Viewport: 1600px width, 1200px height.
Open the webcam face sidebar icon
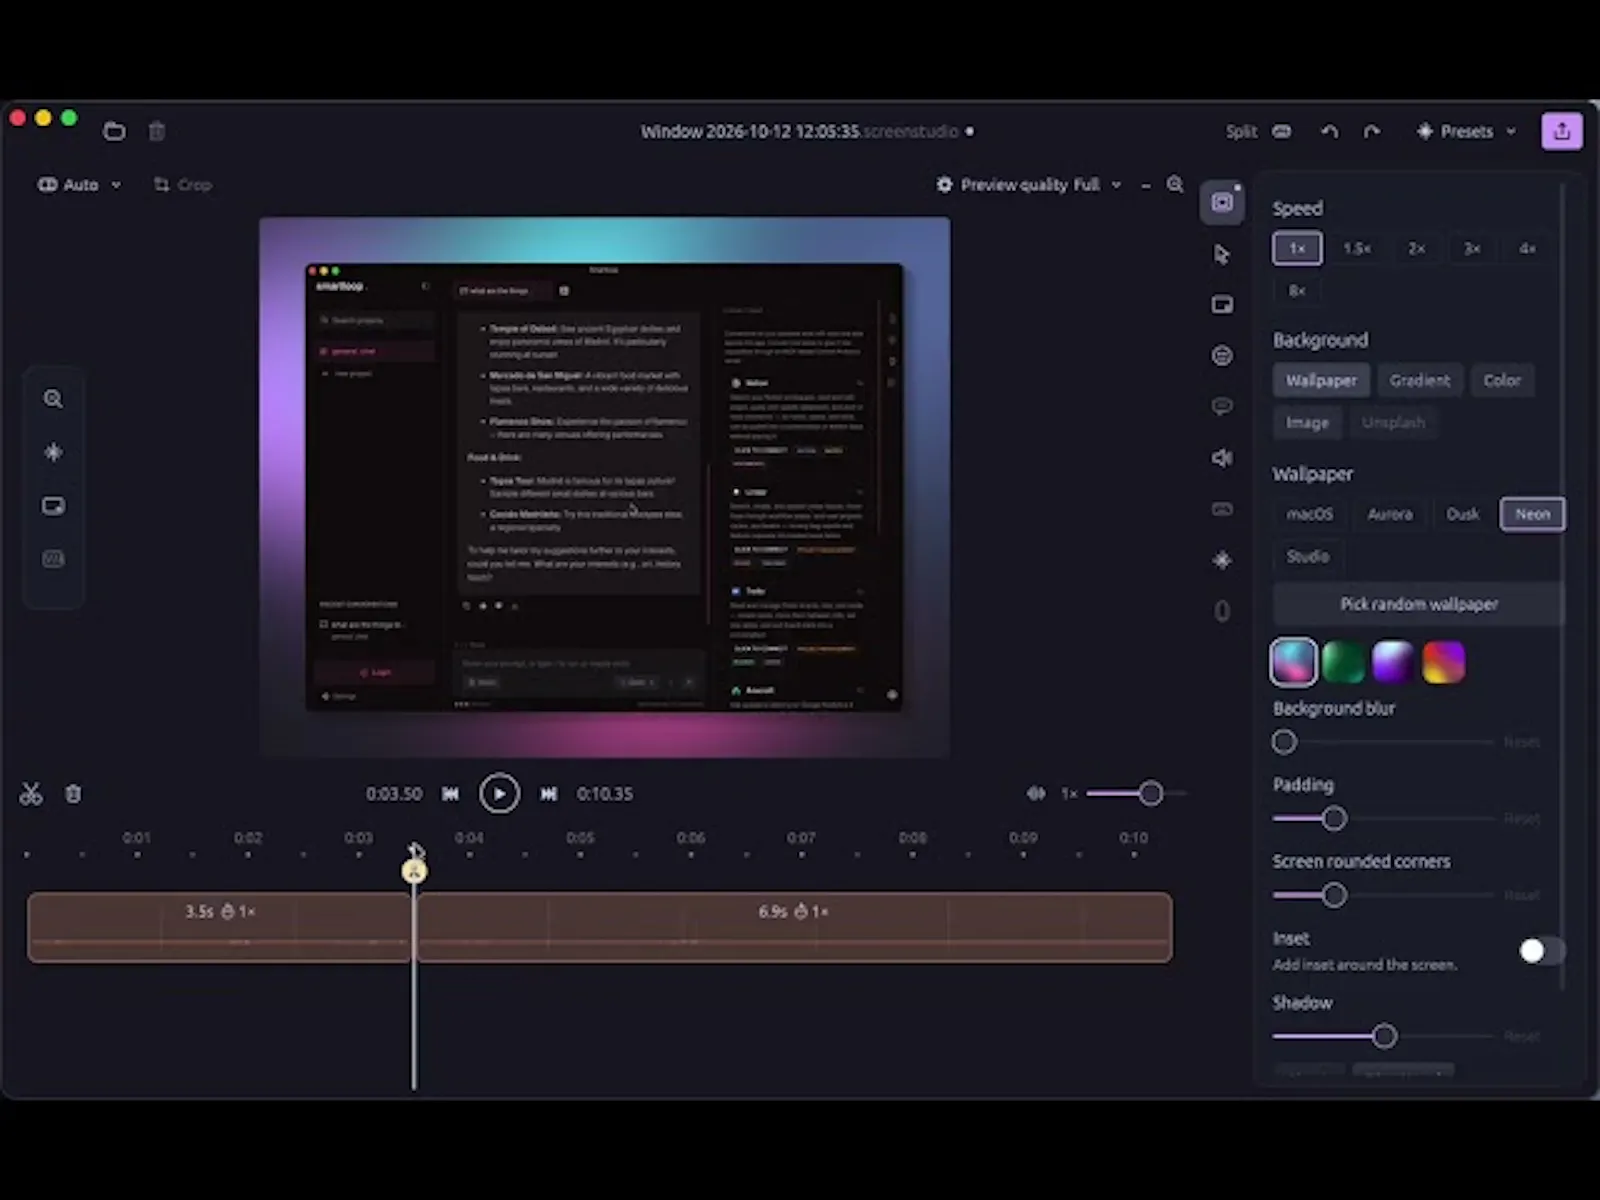1222,356
